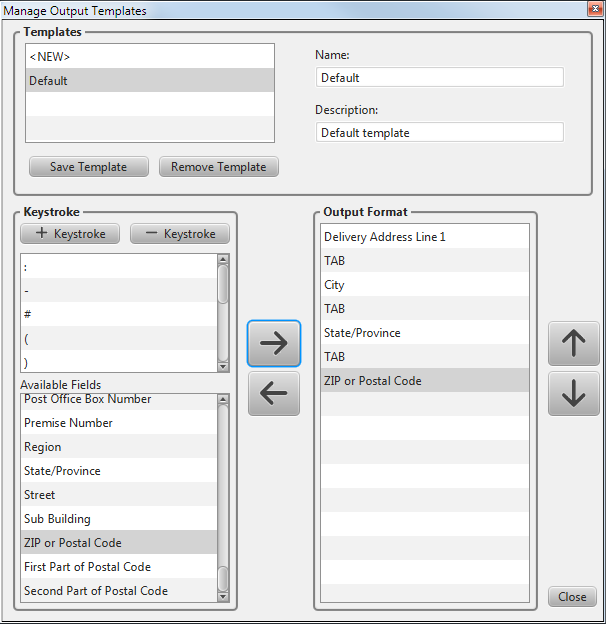
Task: Remove a keystroke with minus Keystroke
Action: pyautogui.click(x=180, y=233)
